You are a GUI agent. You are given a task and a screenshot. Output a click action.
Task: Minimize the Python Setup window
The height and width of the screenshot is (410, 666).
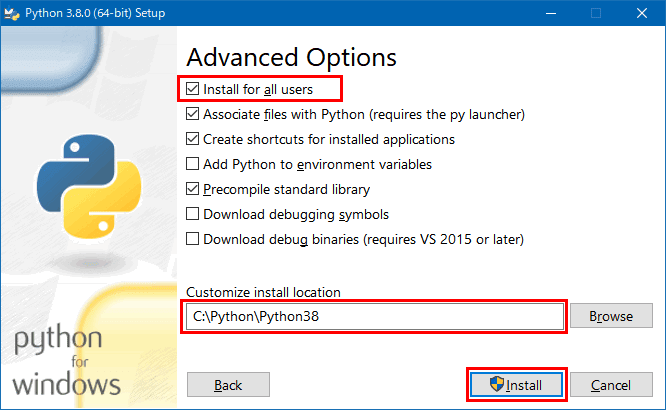point(551,13)
